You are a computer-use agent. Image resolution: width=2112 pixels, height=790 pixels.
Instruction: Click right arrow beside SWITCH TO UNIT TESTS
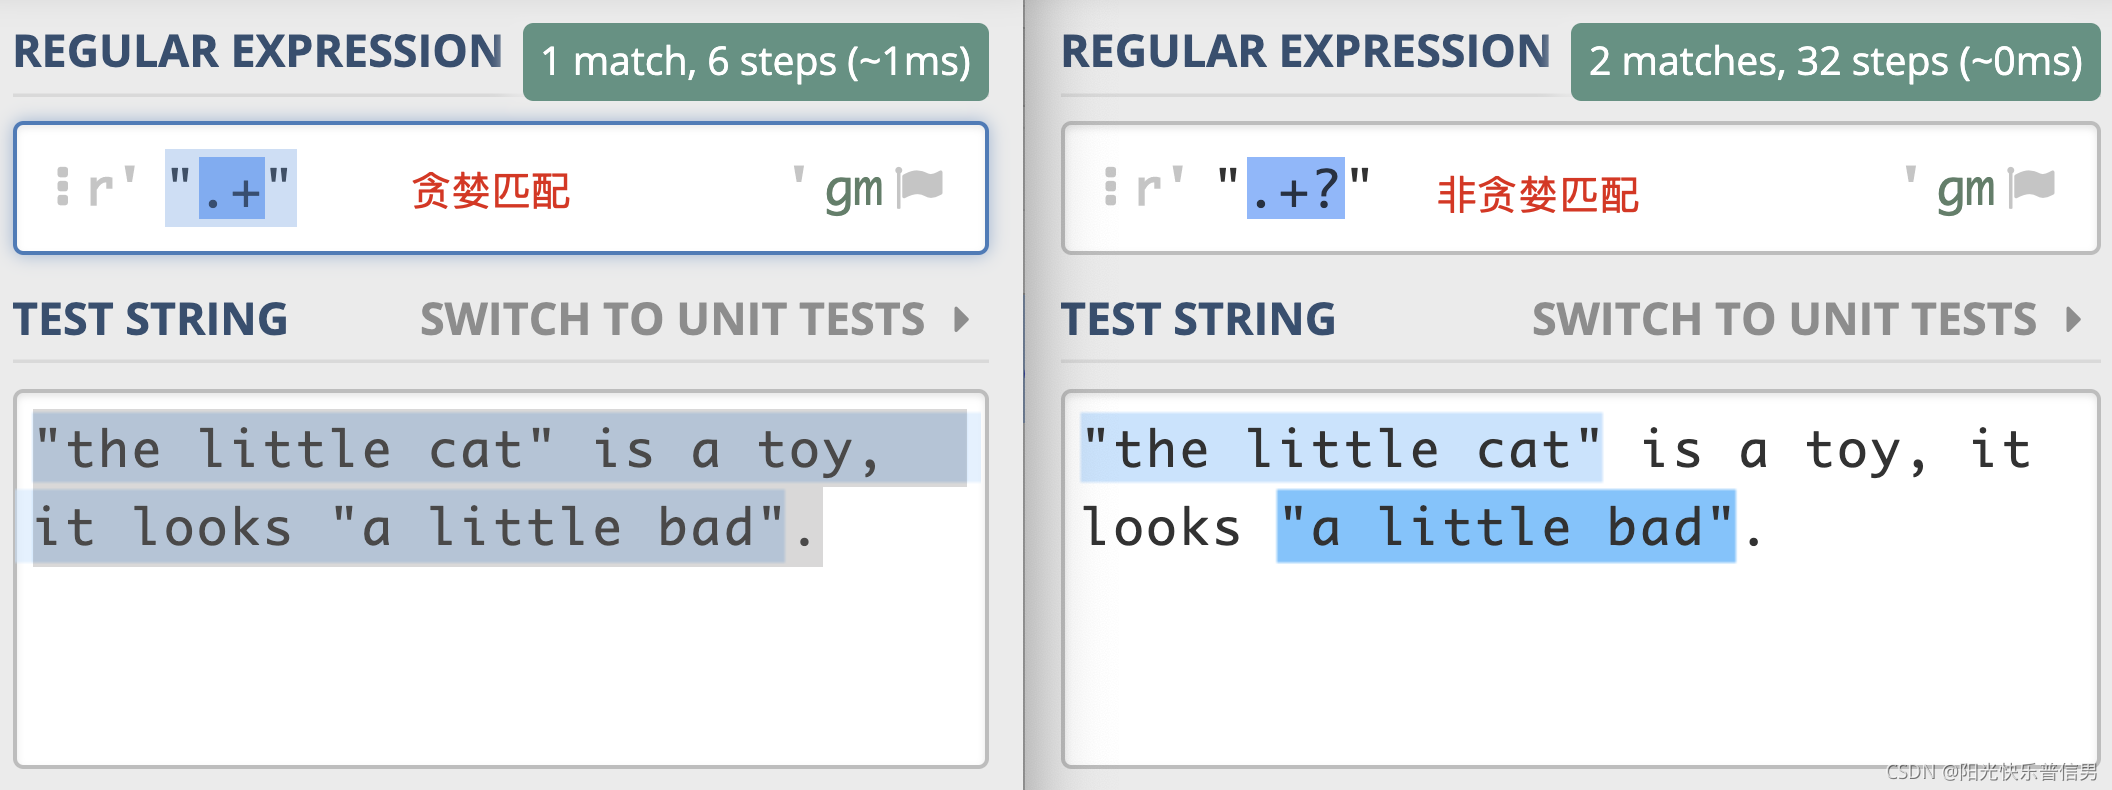(x=2074, y=320)
